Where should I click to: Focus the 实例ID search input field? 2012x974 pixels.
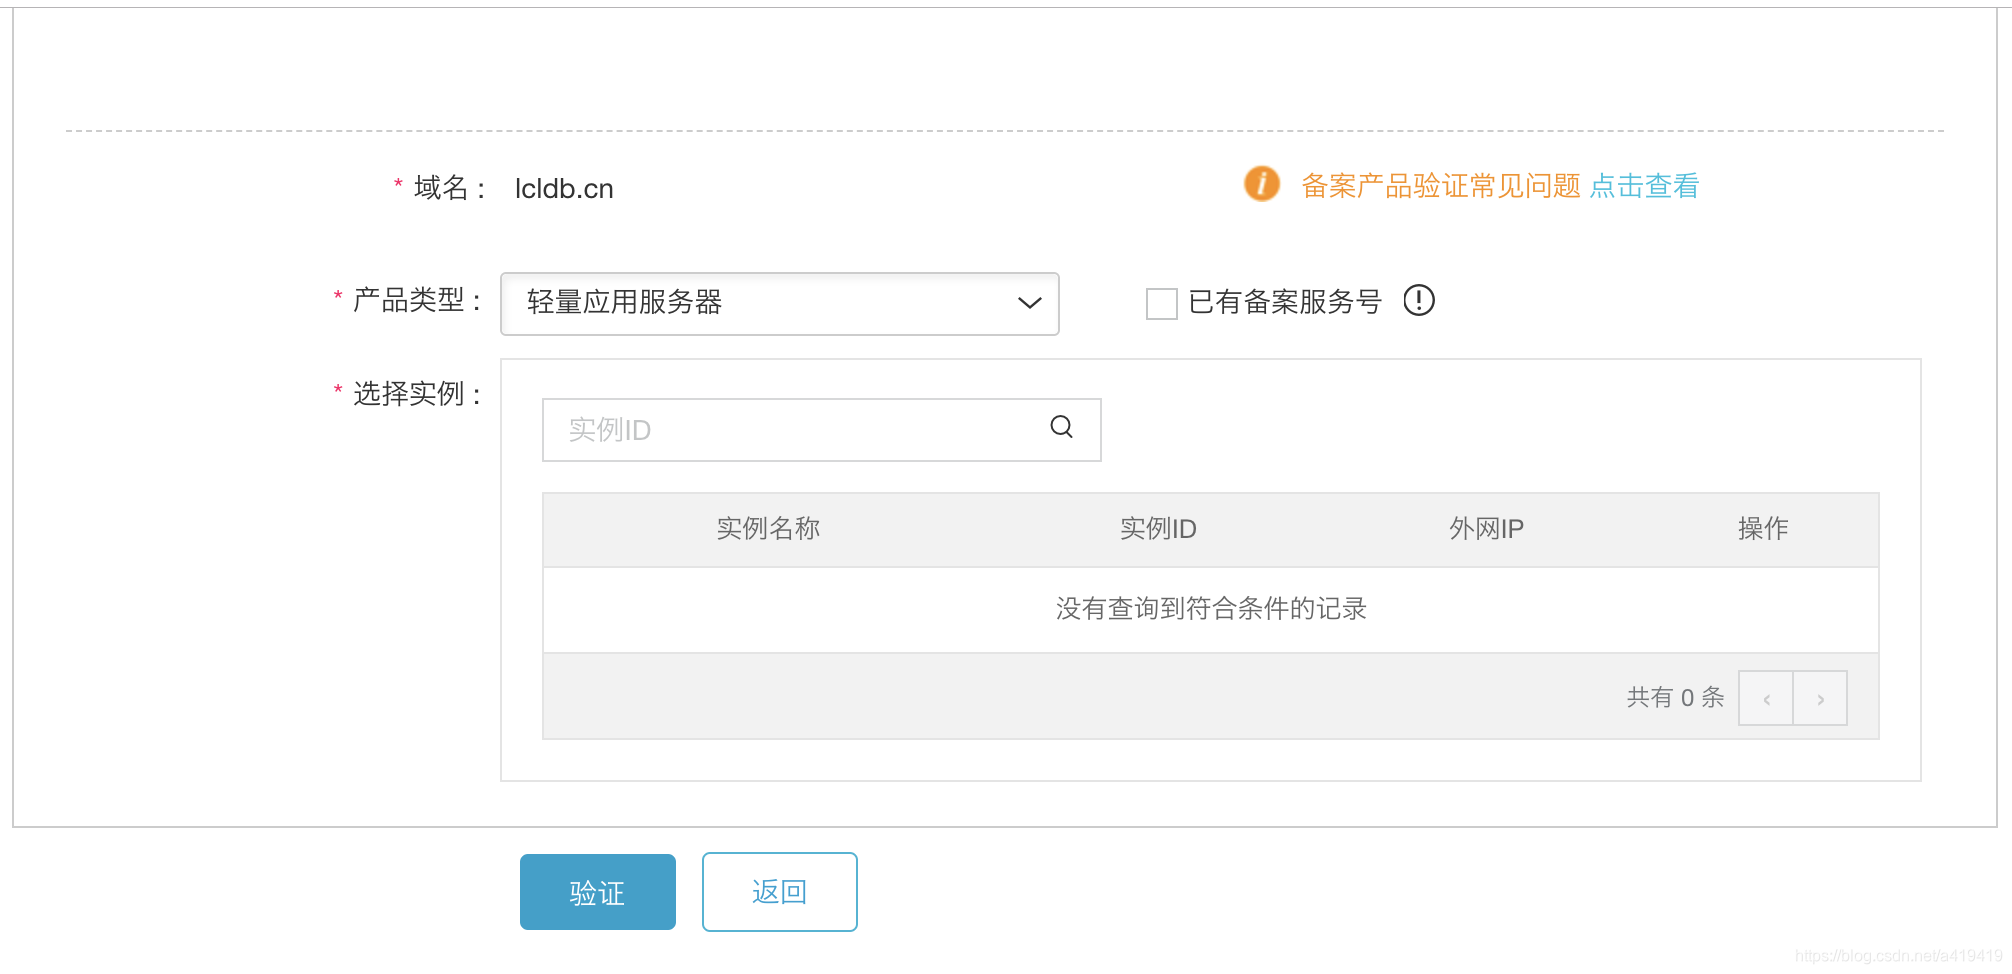point(822,430)
